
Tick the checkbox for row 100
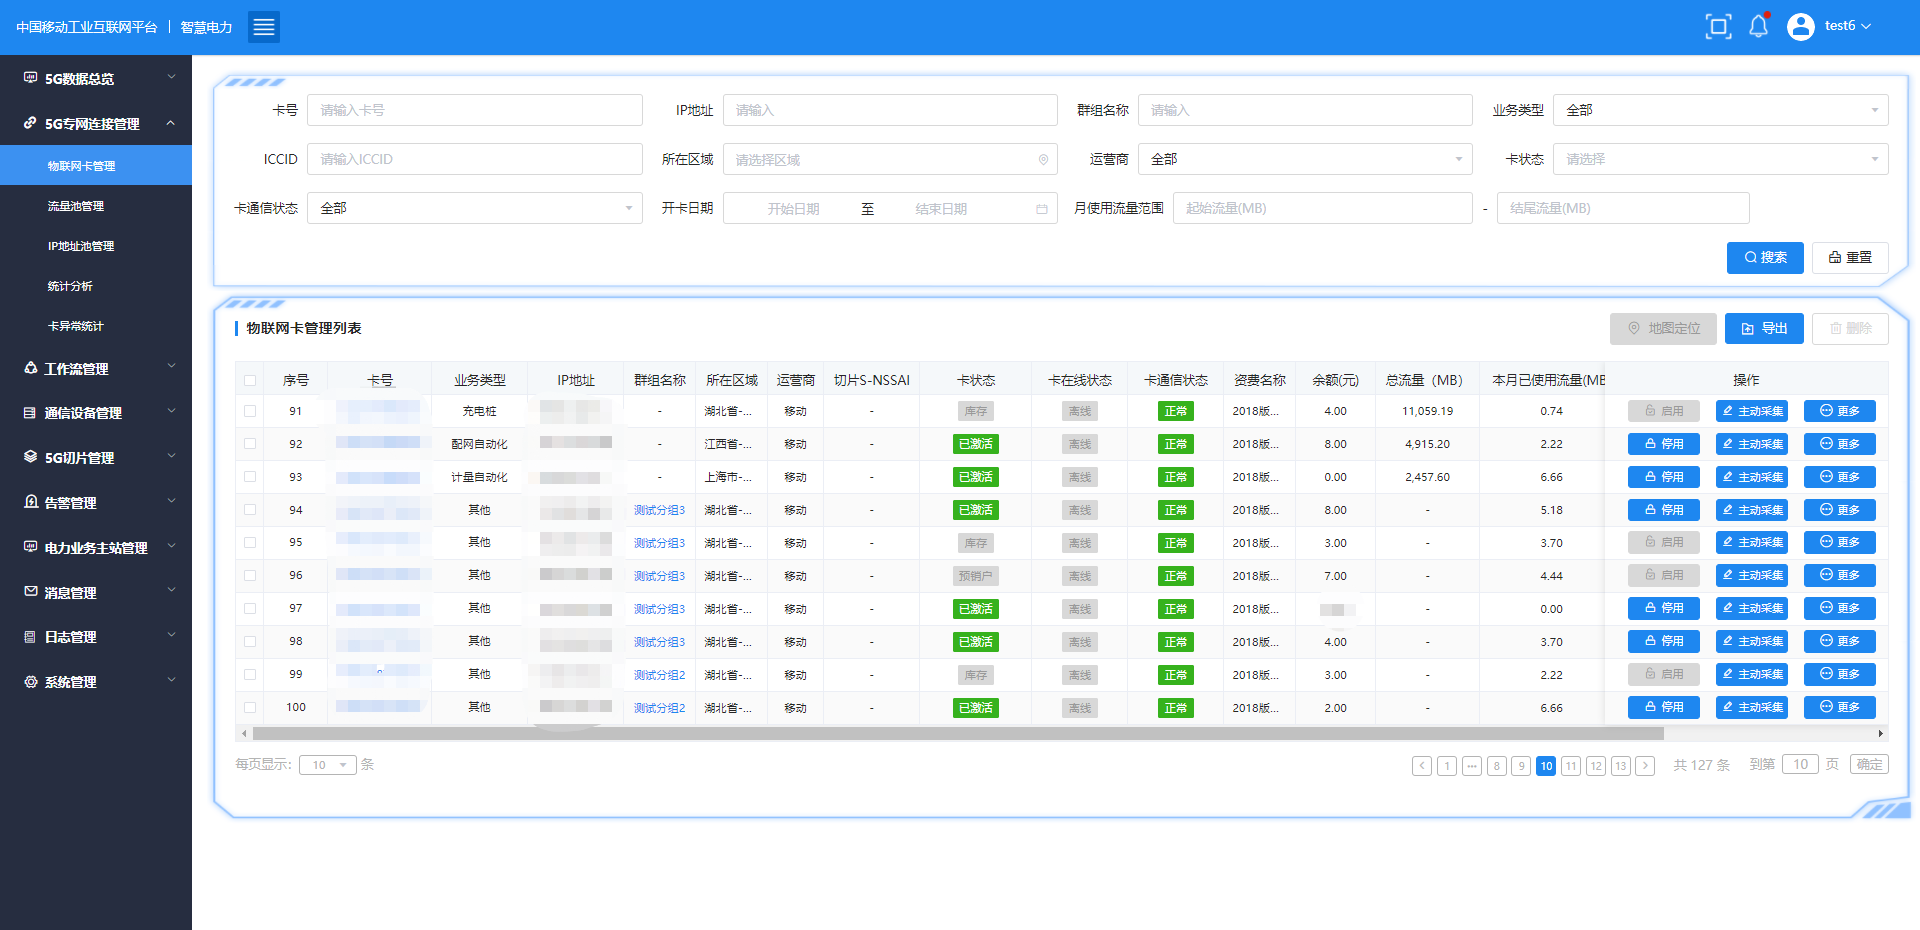point(250,708)
